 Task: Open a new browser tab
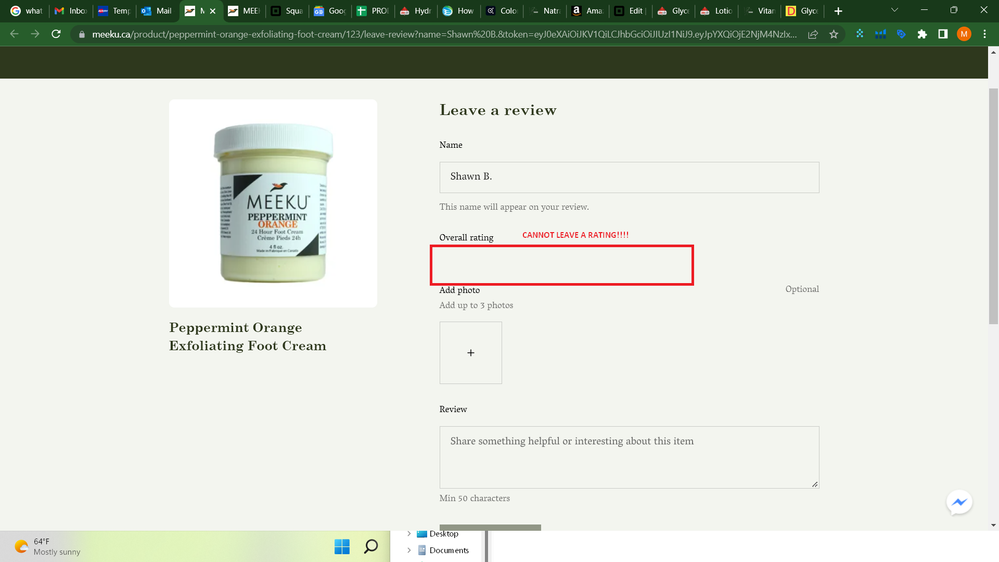(x=838, y=10)
